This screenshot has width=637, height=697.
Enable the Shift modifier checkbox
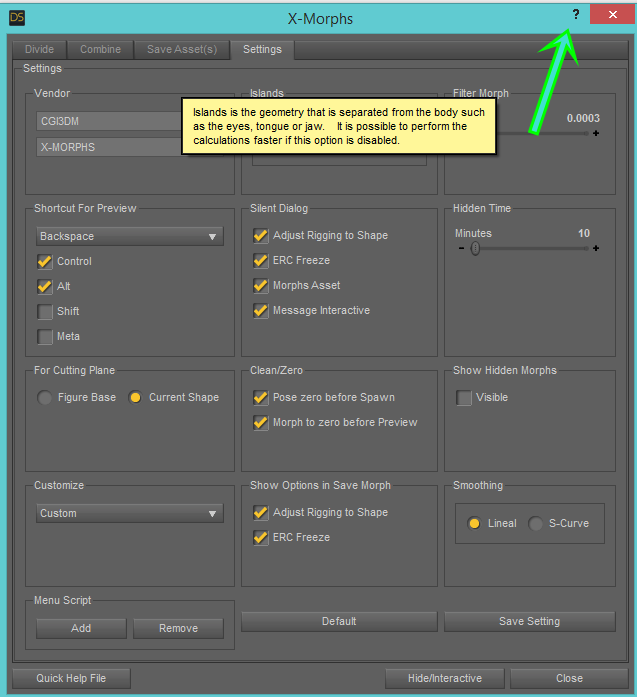click(44, 311)
